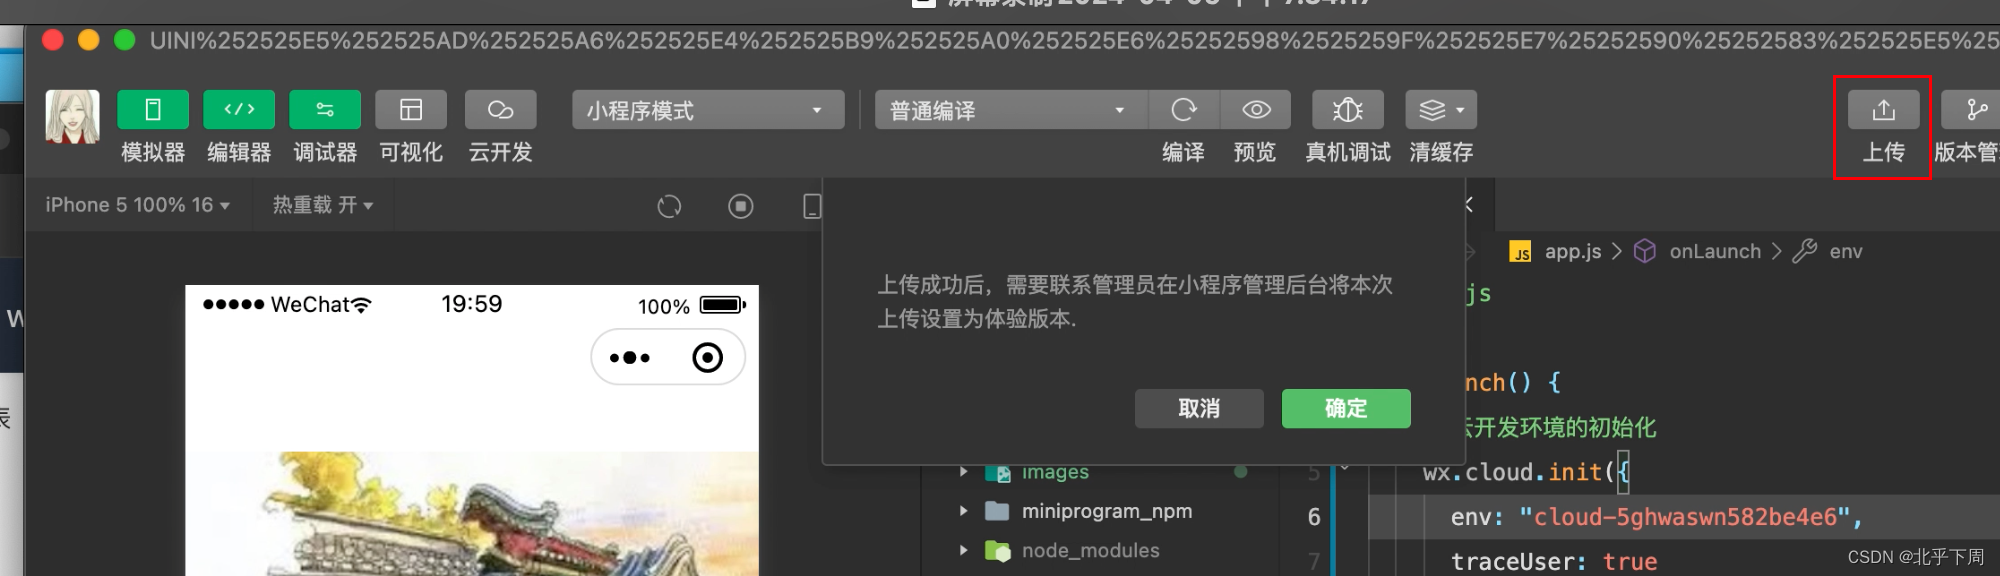The height and width of the screenshot is (576, 2000).
Task: Click the phone device frame icon
Action: click(x=812, y=206)
